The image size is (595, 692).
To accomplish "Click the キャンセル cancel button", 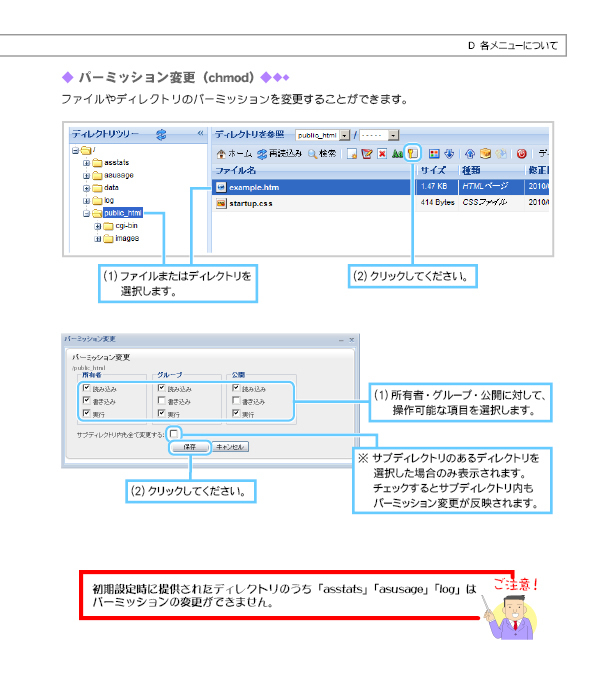I will point(230,447).
